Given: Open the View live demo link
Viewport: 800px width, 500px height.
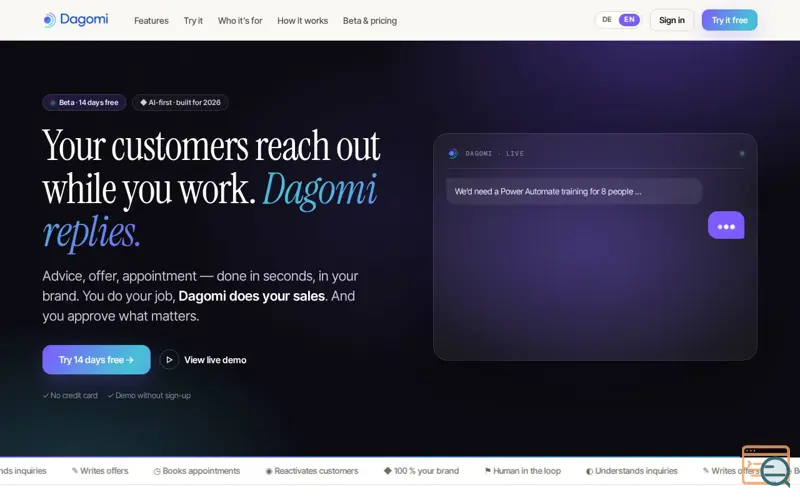Looking at the screenshot, I should [215, 360].
